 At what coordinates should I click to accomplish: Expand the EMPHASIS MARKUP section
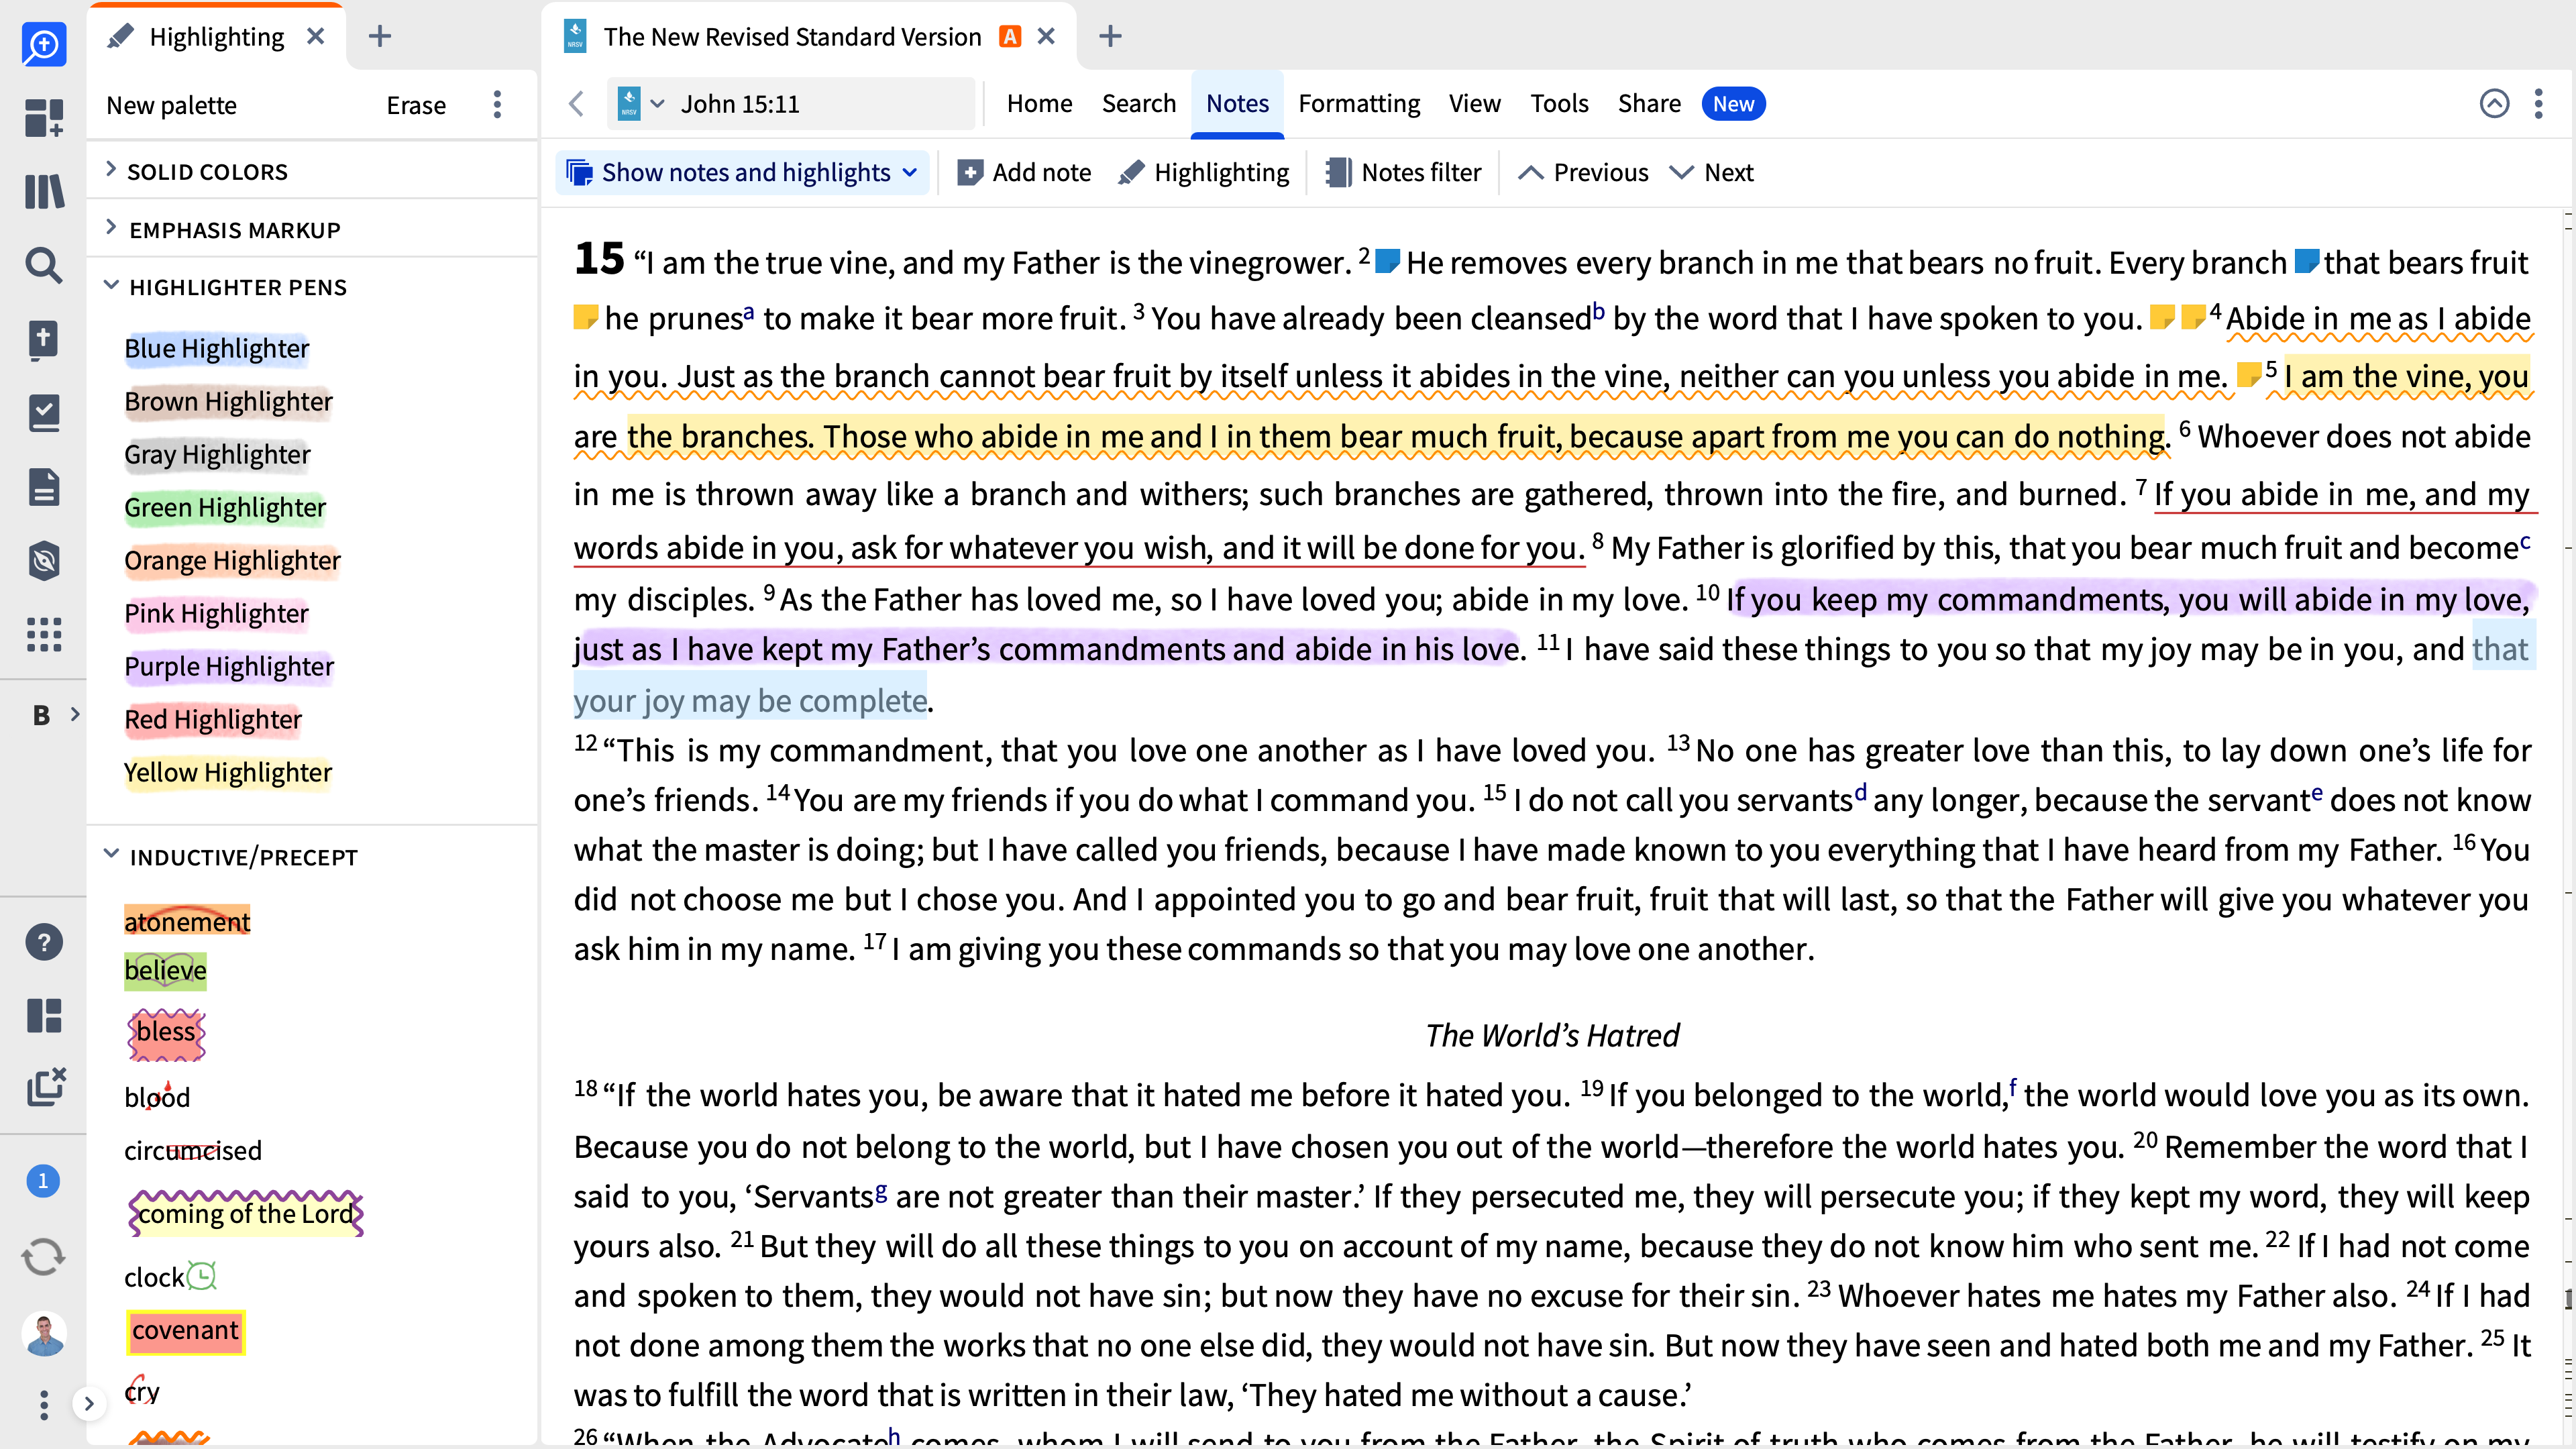click(x=111, y=228)
